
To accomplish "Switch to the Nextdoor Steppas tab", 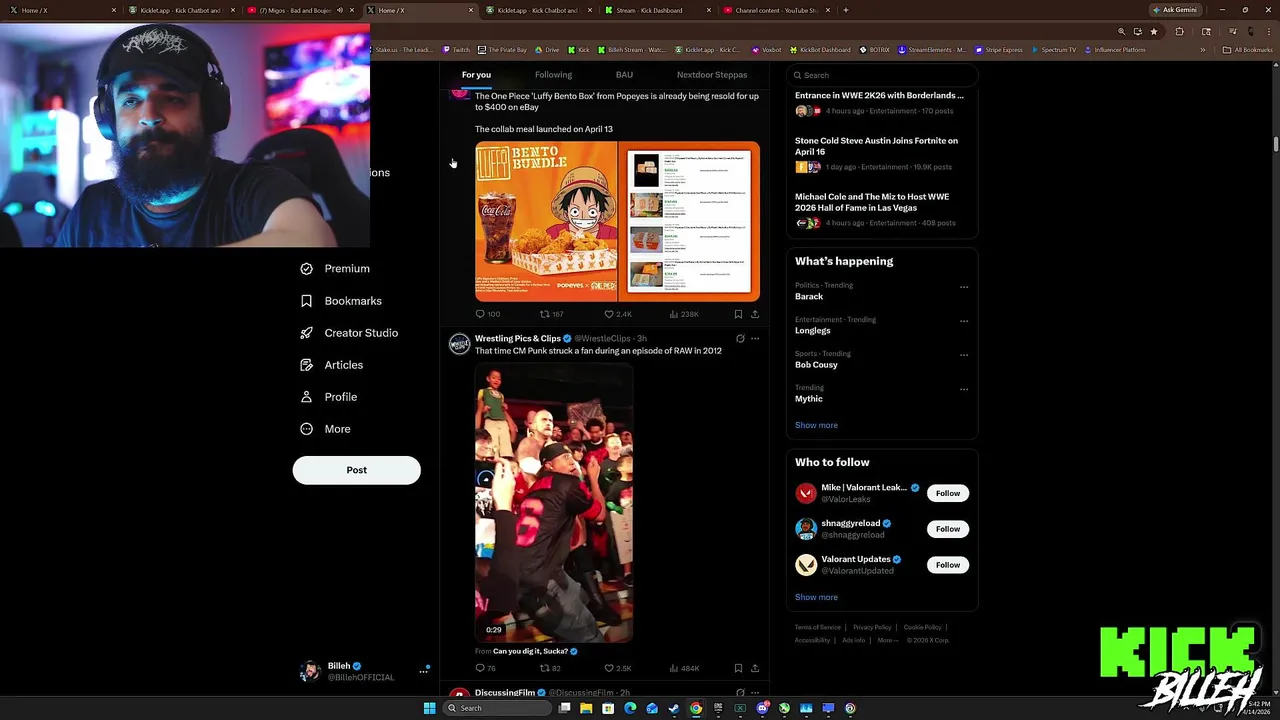I will [712, 75].
